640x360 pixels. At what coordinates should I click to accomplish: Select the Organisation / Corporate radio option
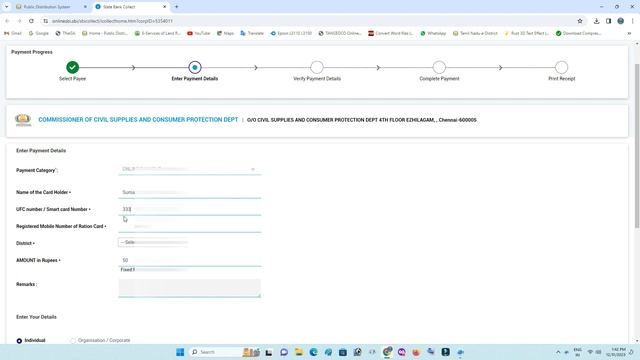[73, 340]
